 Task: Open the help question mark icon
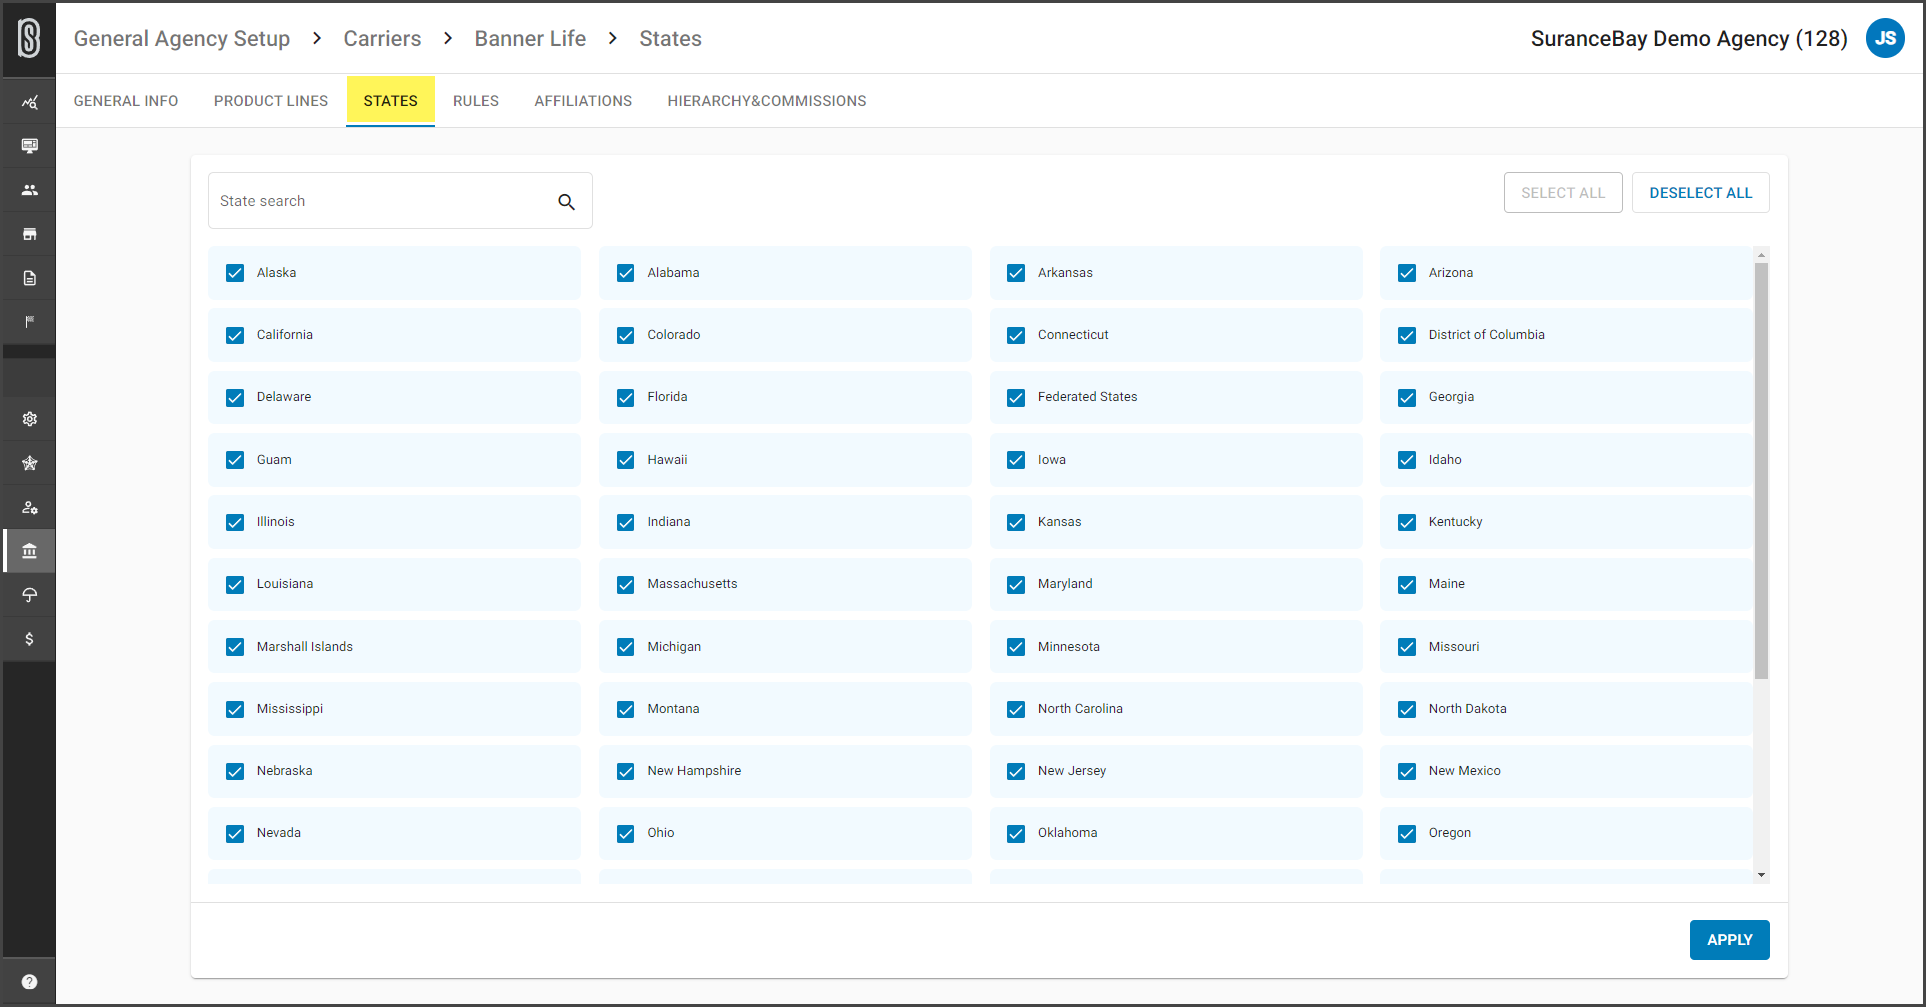29,982
